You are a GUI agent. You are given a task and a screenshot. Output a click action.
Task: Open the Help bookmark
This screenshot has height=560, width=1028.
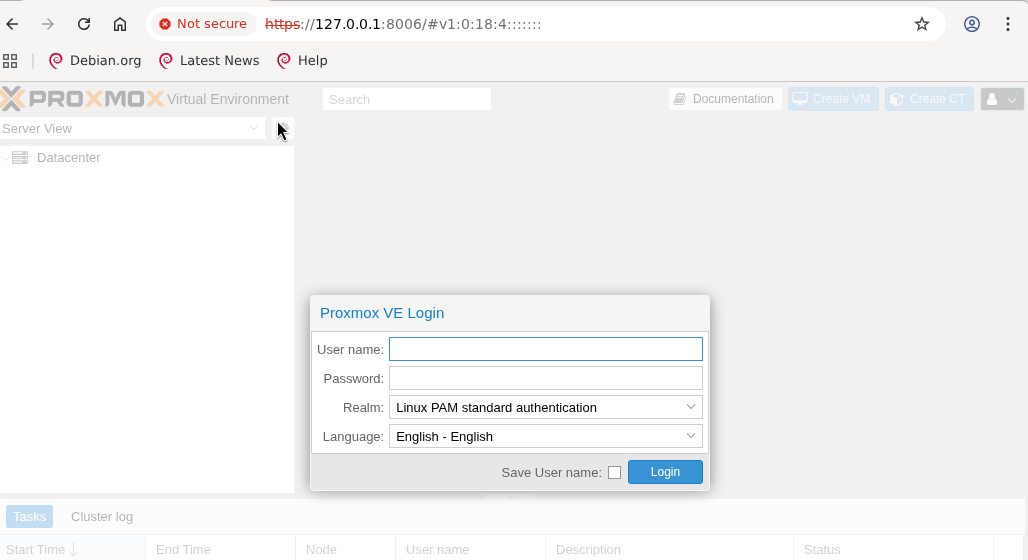tap(302, 61)
